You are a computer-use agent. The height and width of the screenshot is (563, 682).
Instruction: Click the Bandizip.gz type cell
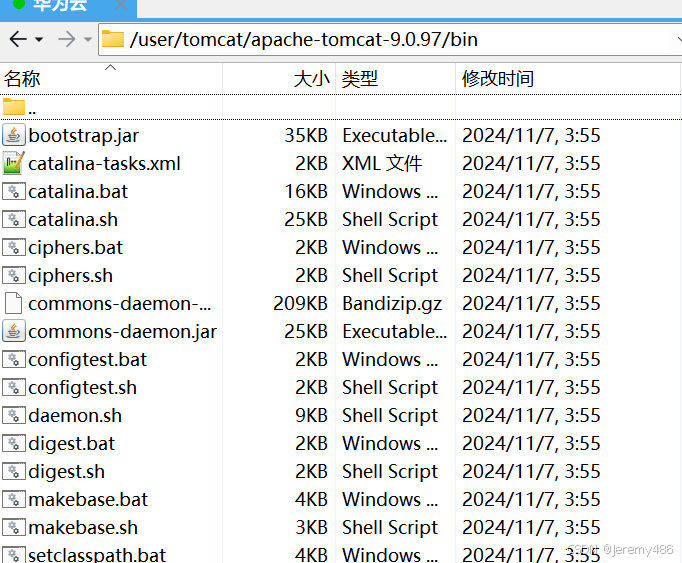tap(392, 304)
